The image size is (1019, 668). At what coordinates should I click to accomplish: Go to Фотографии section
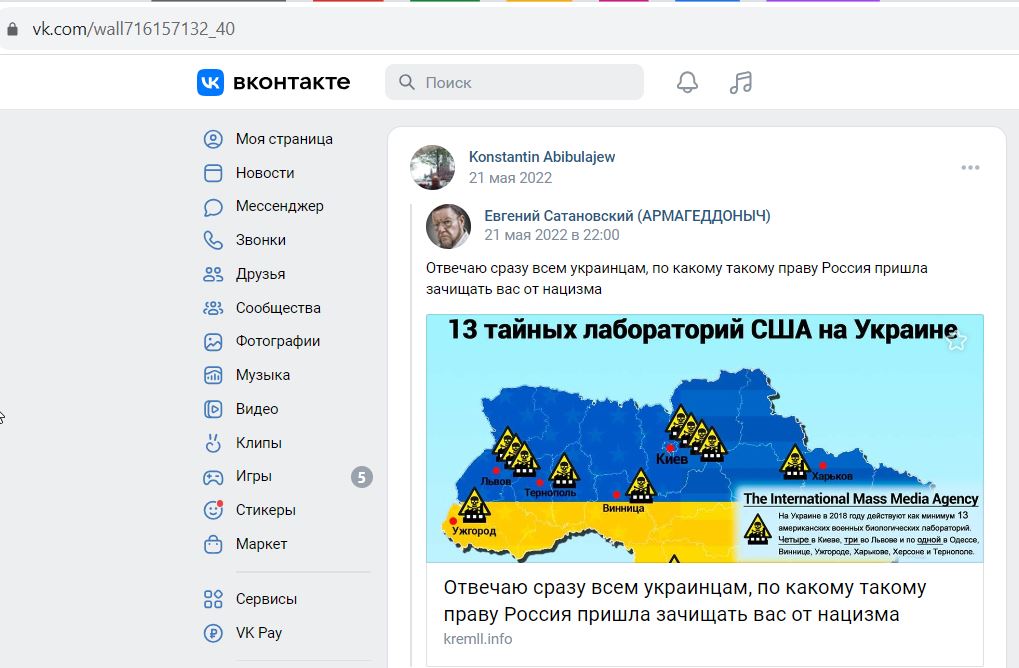[278, 341]
